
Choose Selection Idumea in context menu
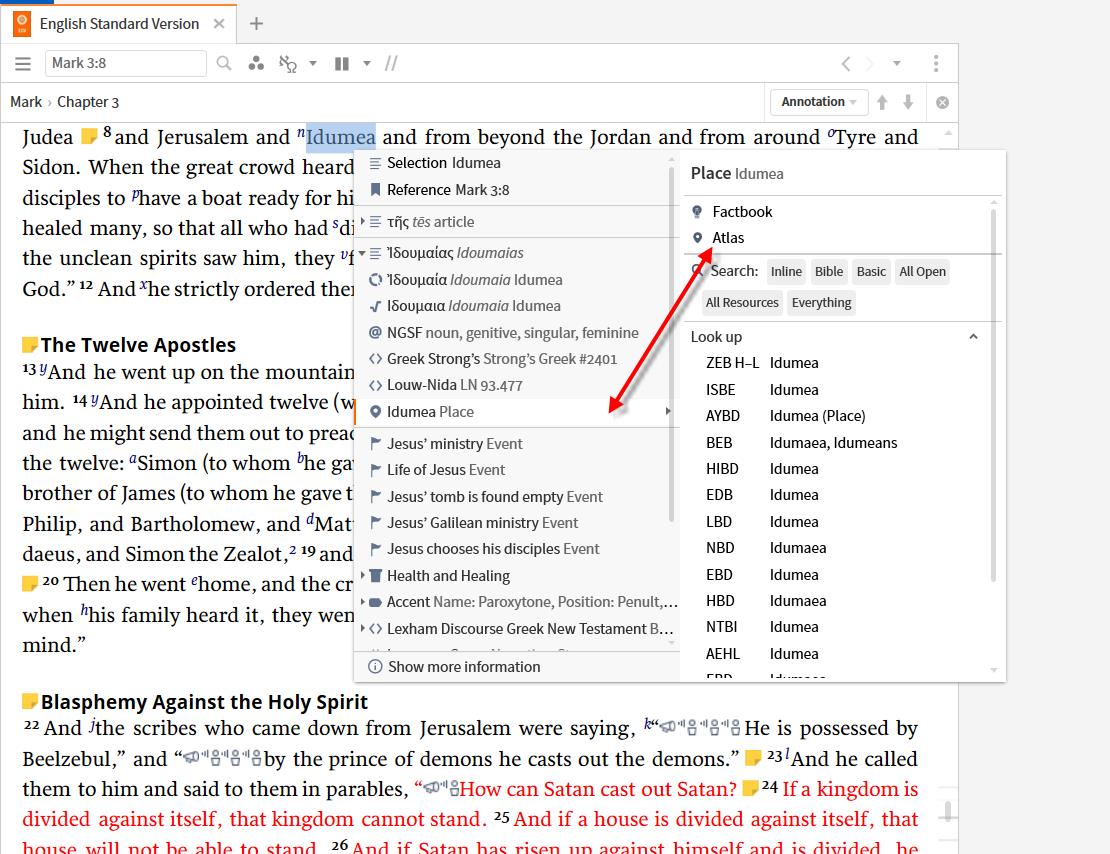444,163
